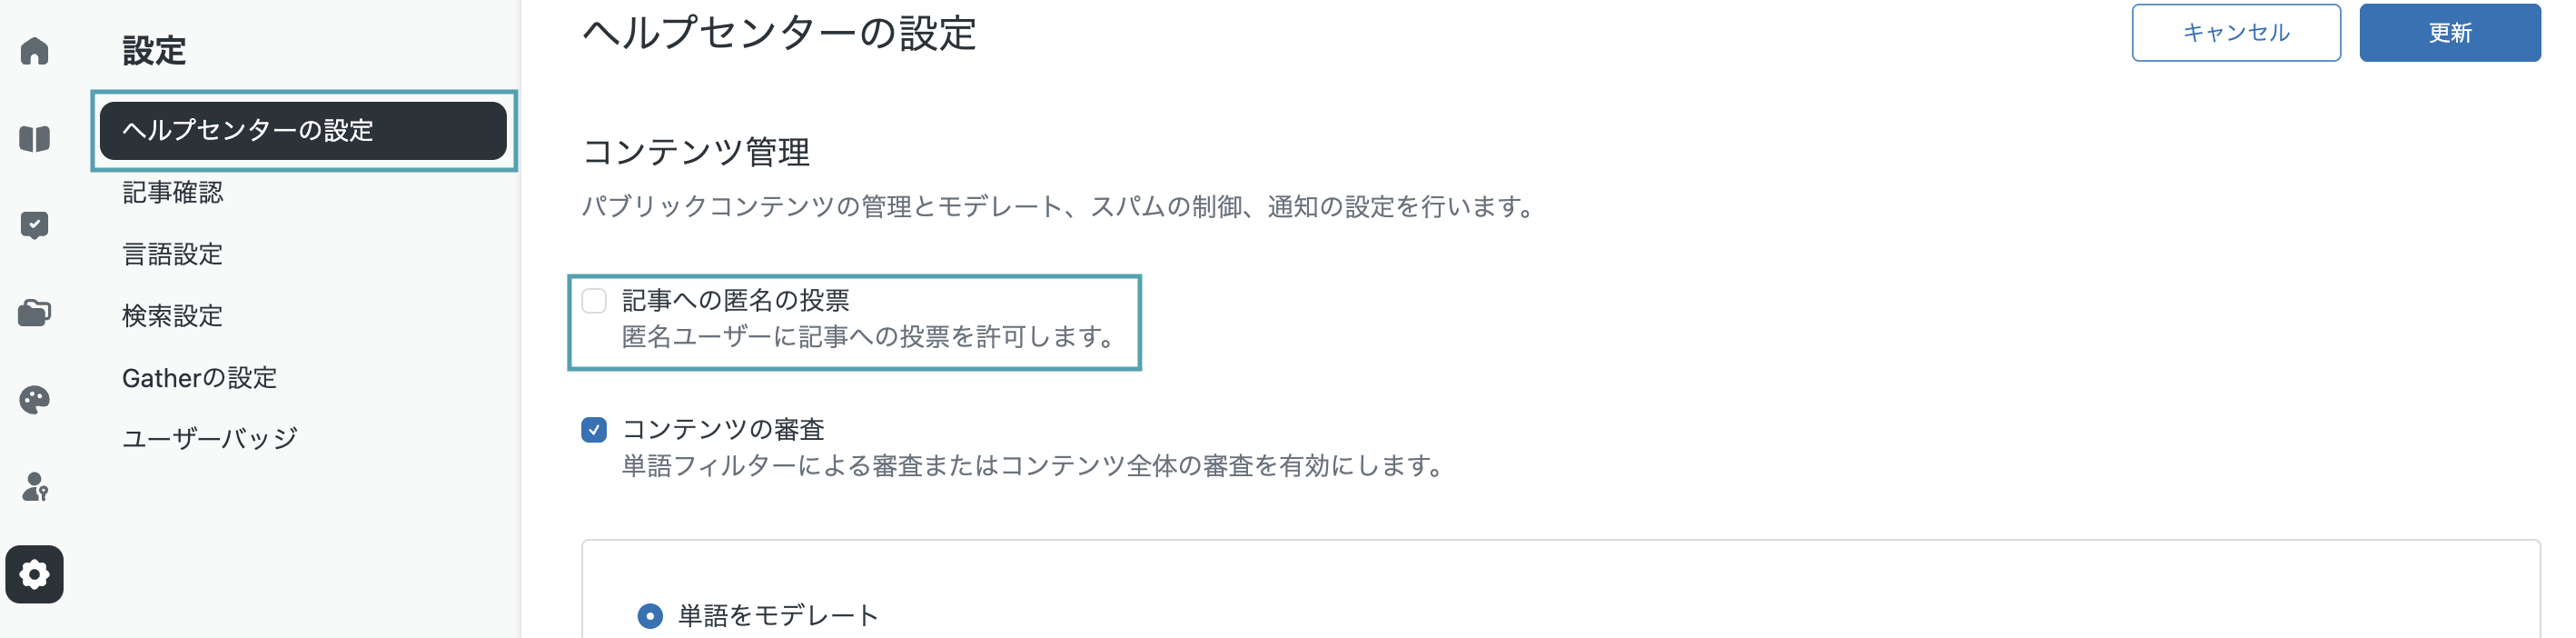Screen dimensions: 2576x638
Task: Select the 単語をモデレート radio button
Action: (x=650, y=615)
